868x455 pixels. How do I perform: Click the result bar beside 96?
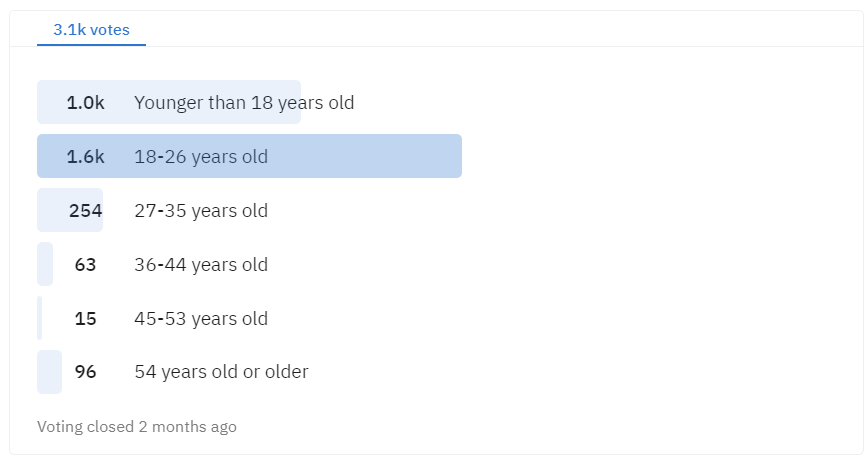[49, 372]
